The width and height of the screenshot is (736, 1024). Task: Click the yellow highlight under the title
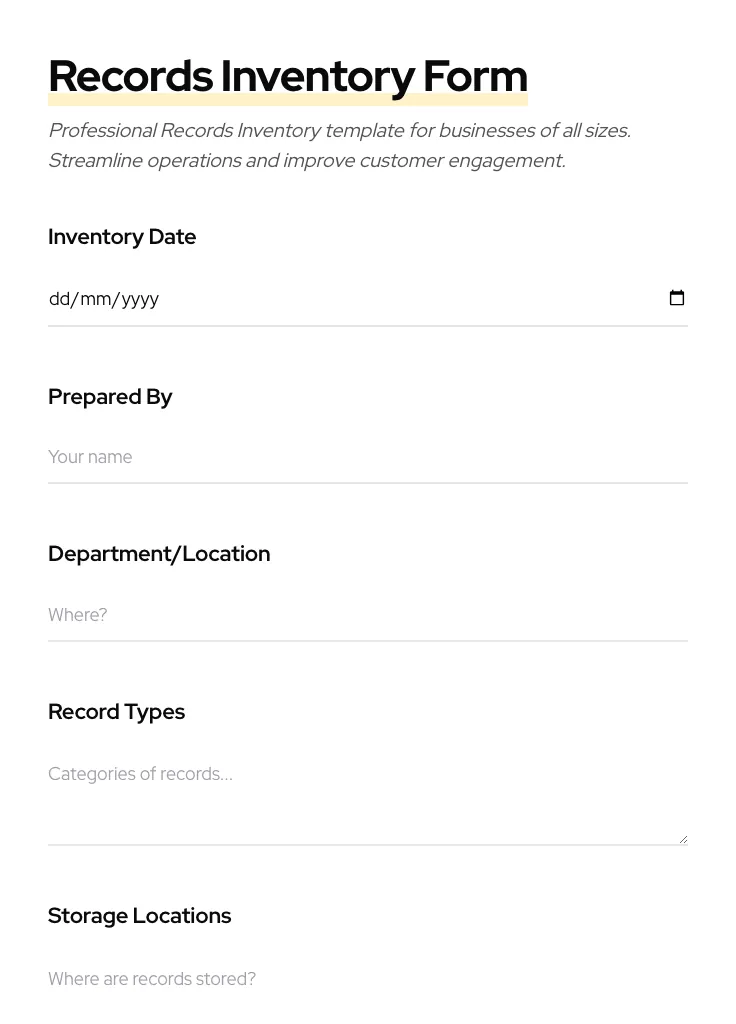click(288, 97)
